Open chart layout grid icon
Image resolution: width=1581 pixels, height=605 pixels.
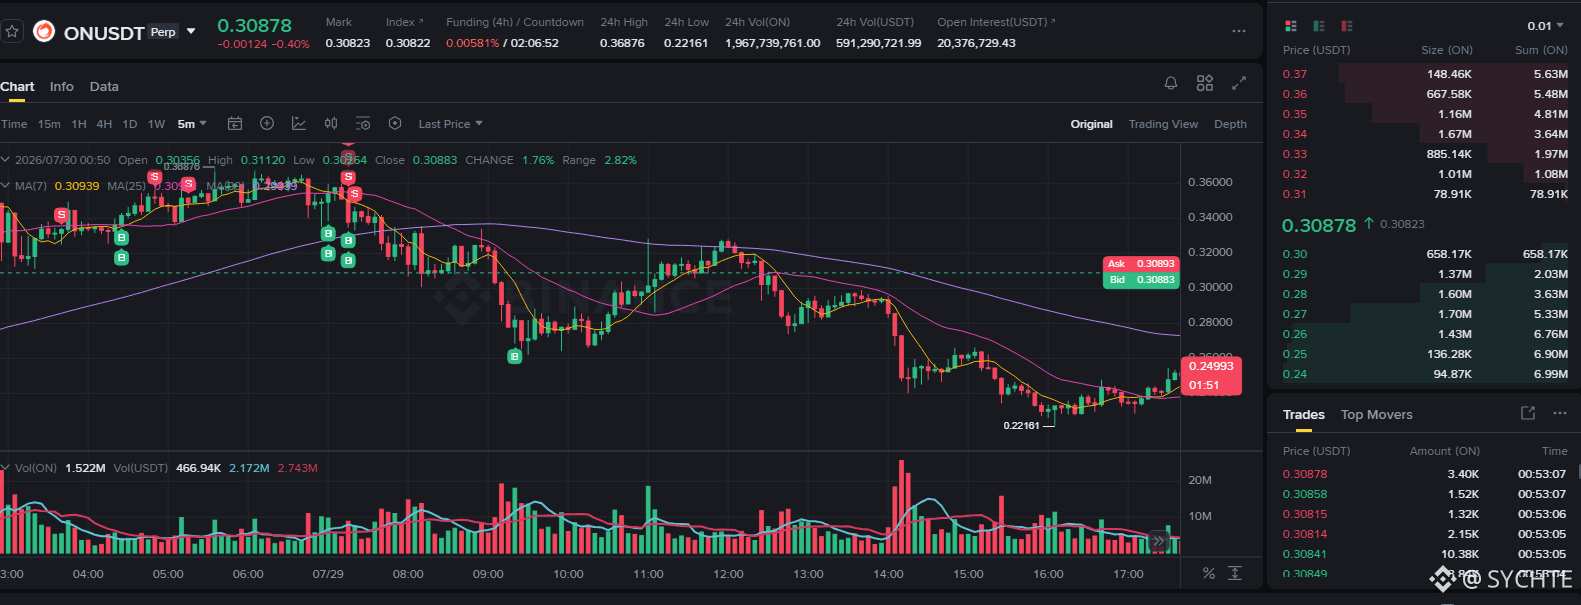pyautogui.click(x=1205, y=83)
